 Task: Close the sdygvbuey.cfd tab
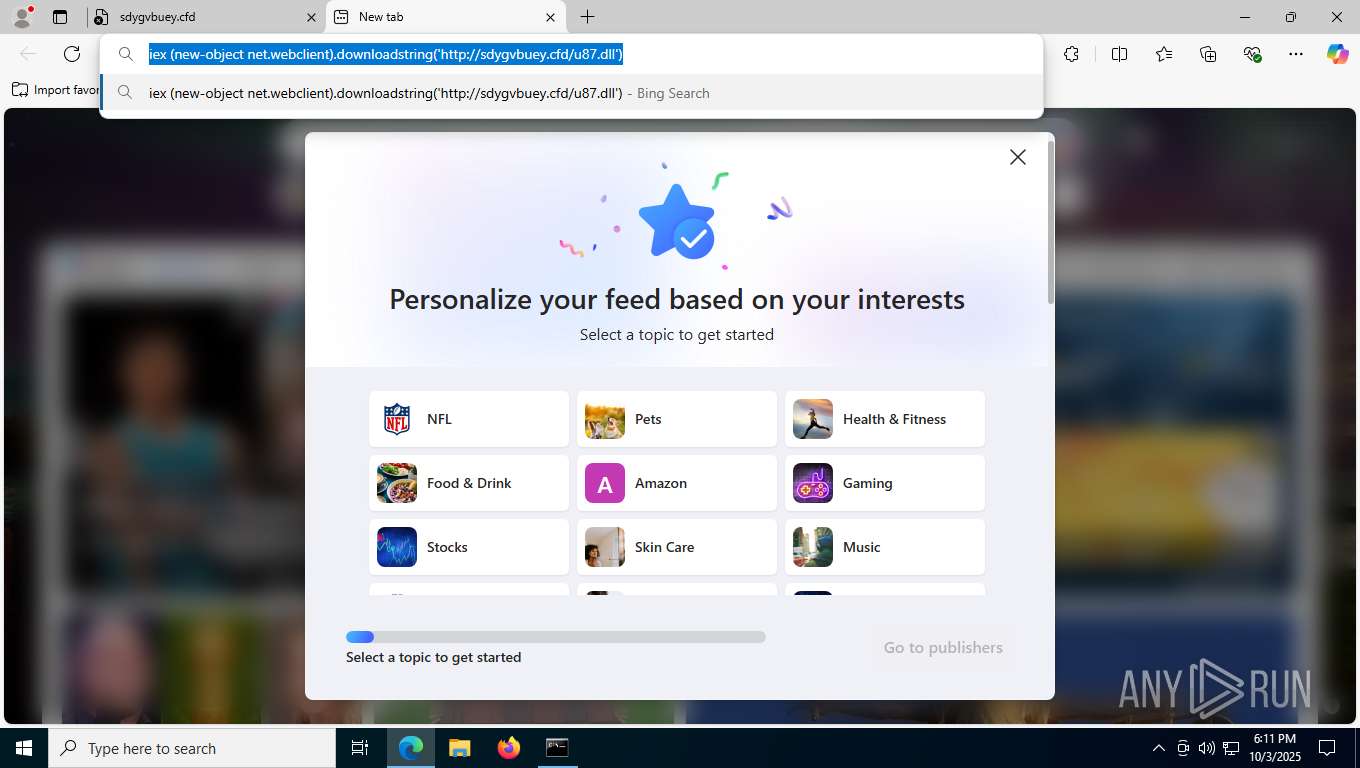coord(311,17)
